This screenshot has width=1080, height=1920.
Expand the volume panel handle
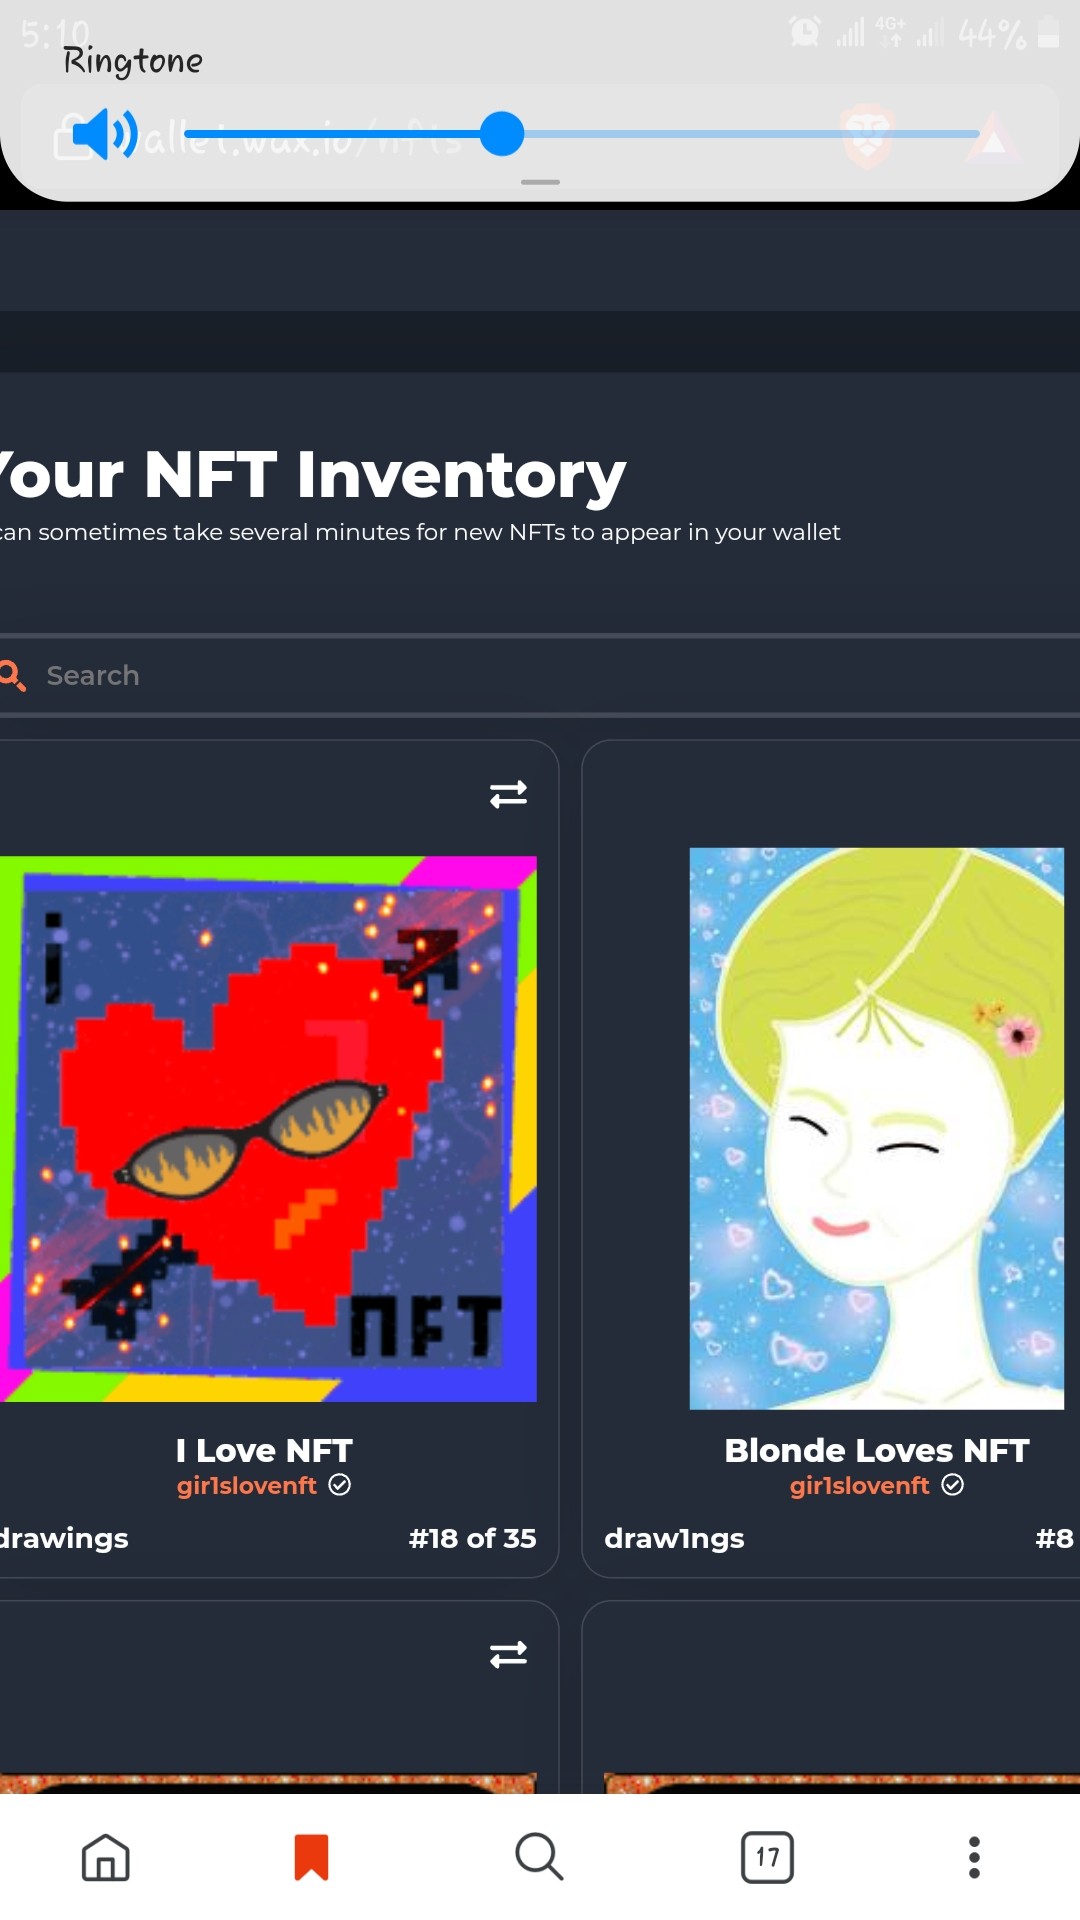(540, 182)
